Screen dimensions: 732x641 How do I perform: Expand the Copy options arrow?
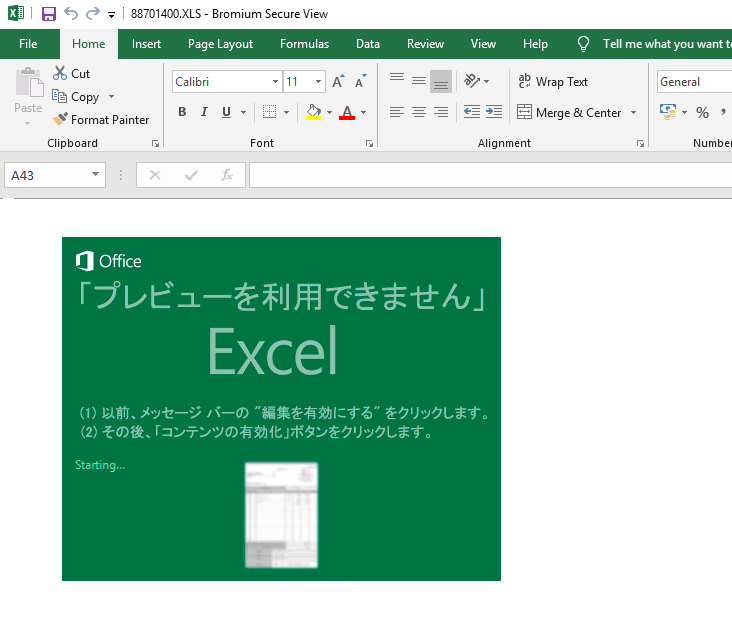pyautogui.click(x=111, y=97)
